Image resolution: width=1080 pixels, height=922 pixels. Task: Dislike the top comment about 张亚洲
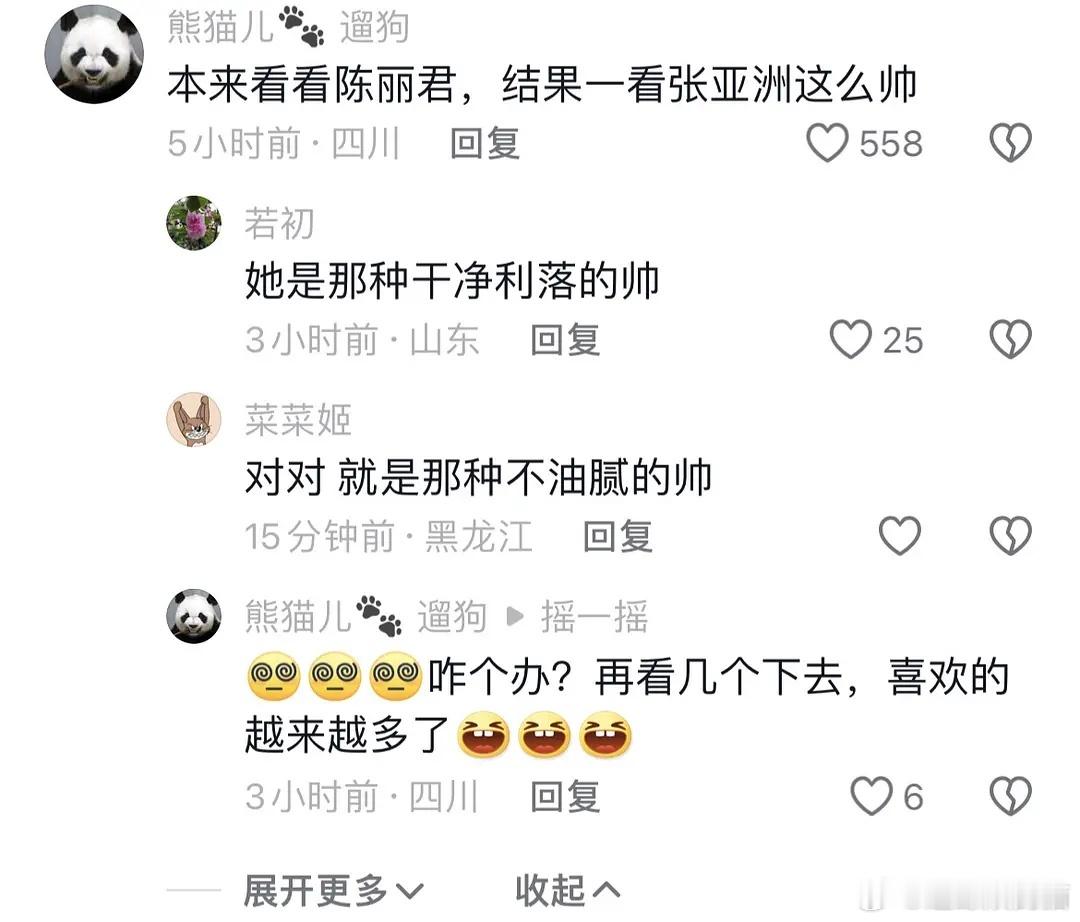pos(1010,143)
